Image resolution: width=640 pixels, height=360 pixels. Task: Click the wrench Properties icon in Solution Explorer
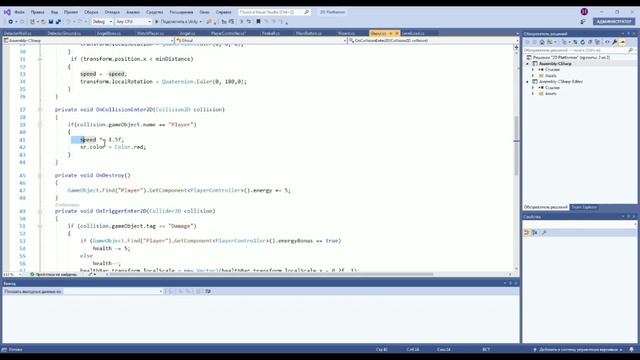click(615, 42)
